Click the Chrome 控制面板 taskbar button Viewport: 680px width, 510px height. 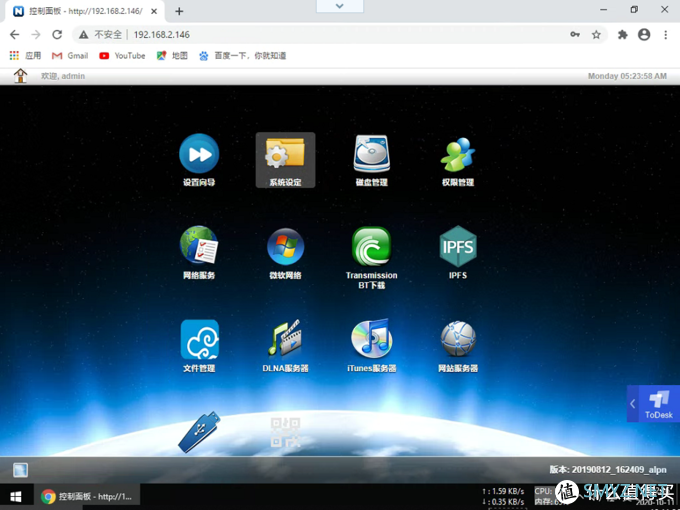[86, 497]
